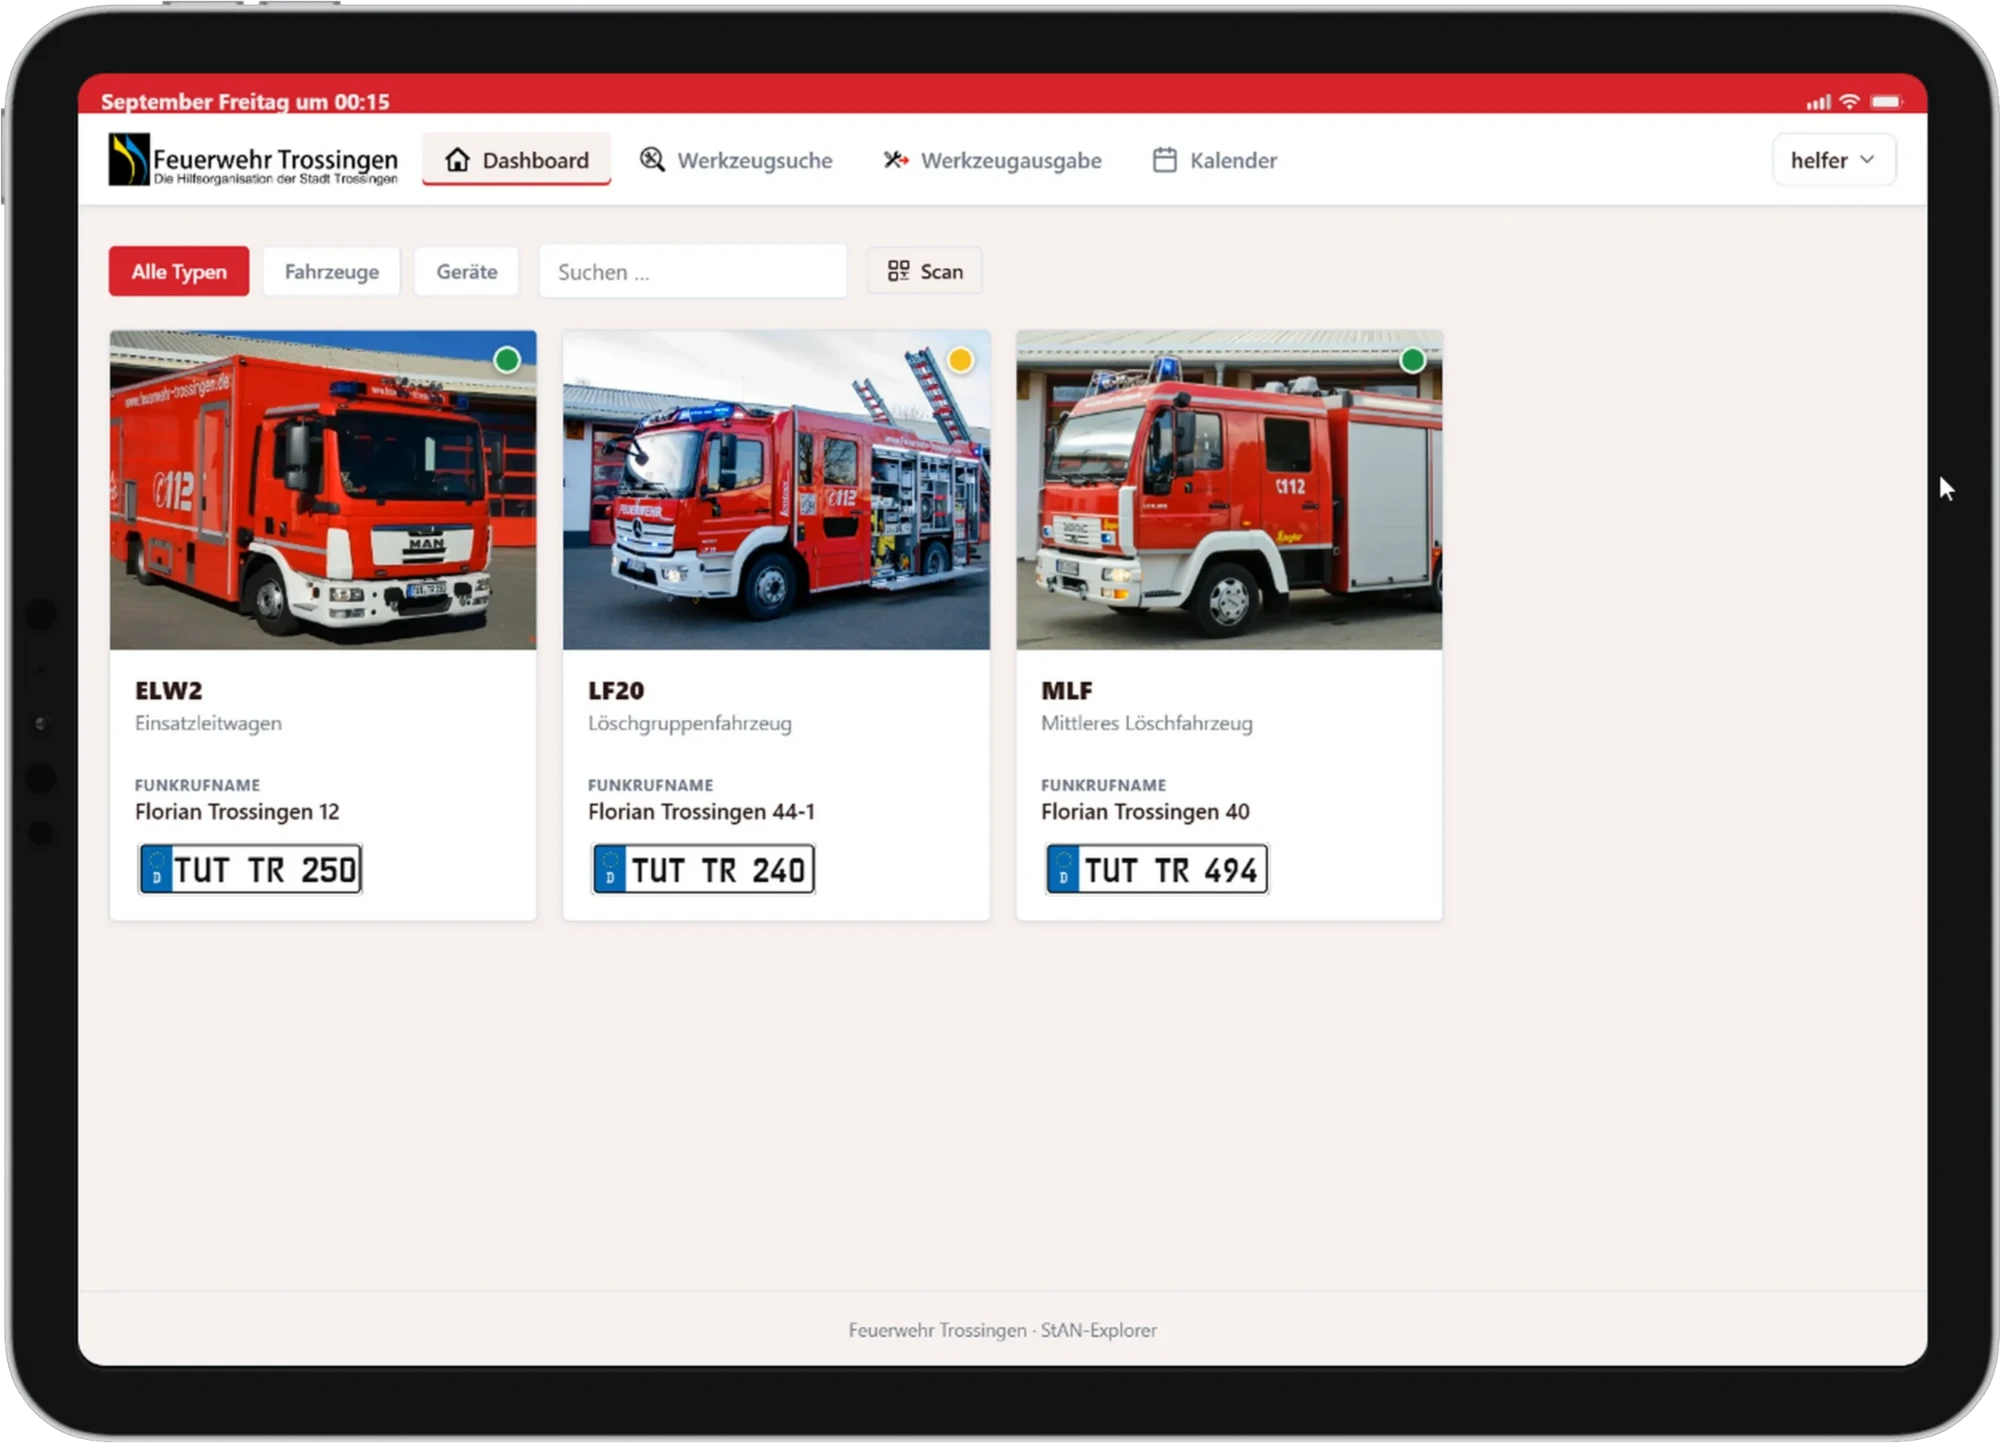Click the Scan button label

942,271
